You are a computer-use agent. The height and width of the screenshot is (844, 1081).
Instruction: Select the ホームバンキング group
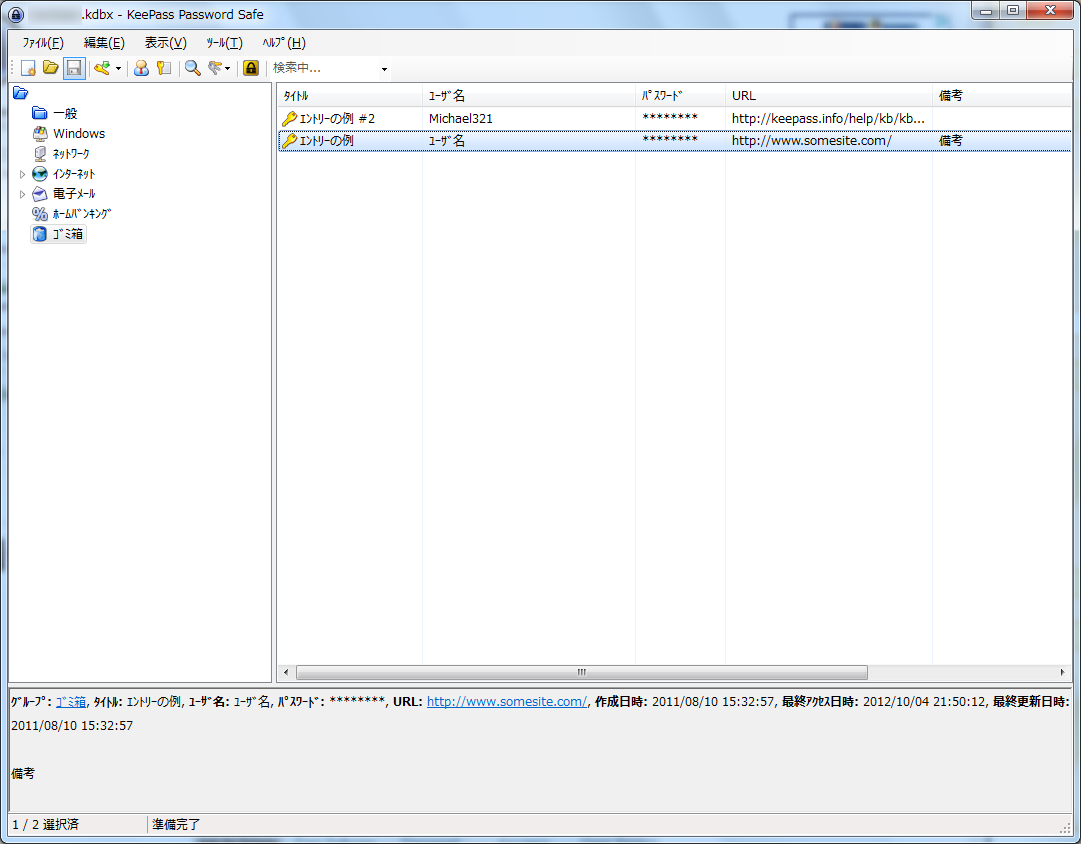pos(81,214)
